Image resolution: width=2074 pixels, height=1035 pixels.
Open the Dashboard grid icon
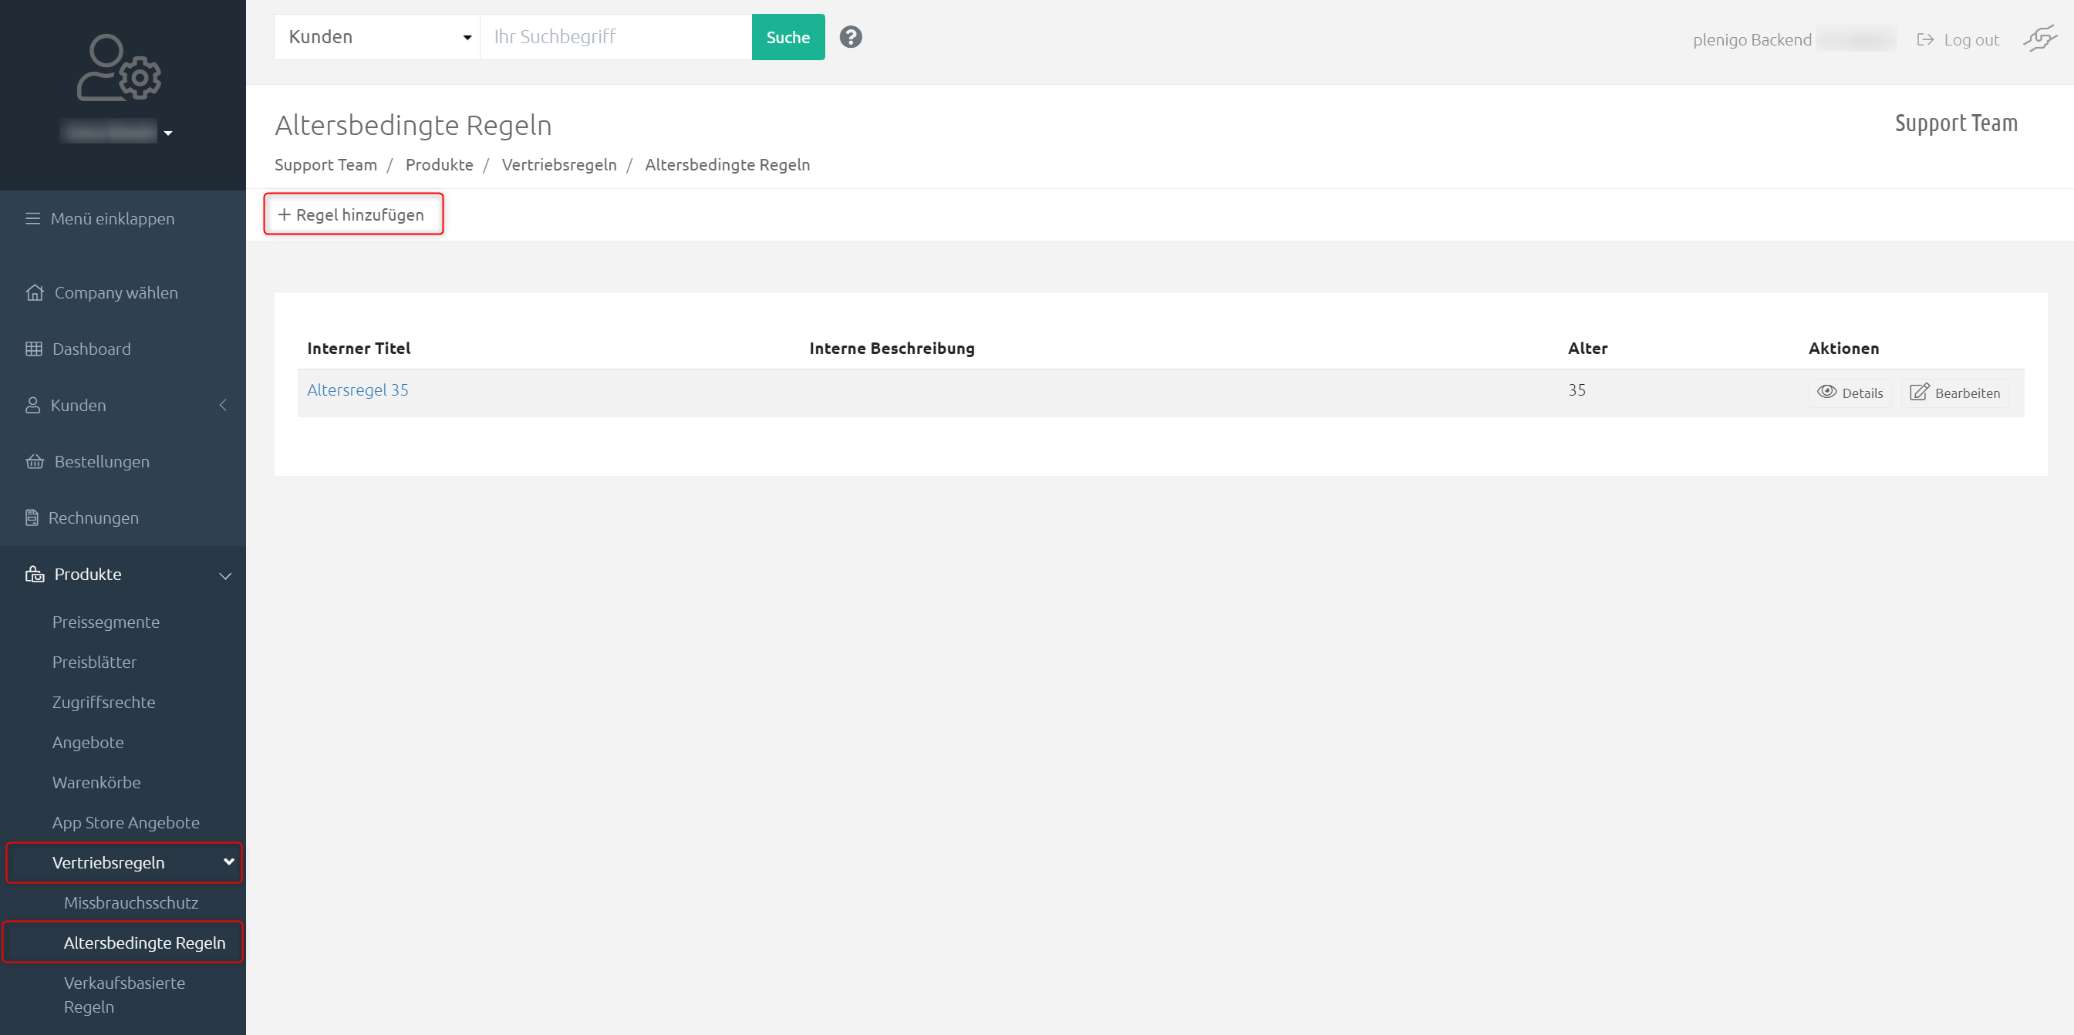(34, 349)
